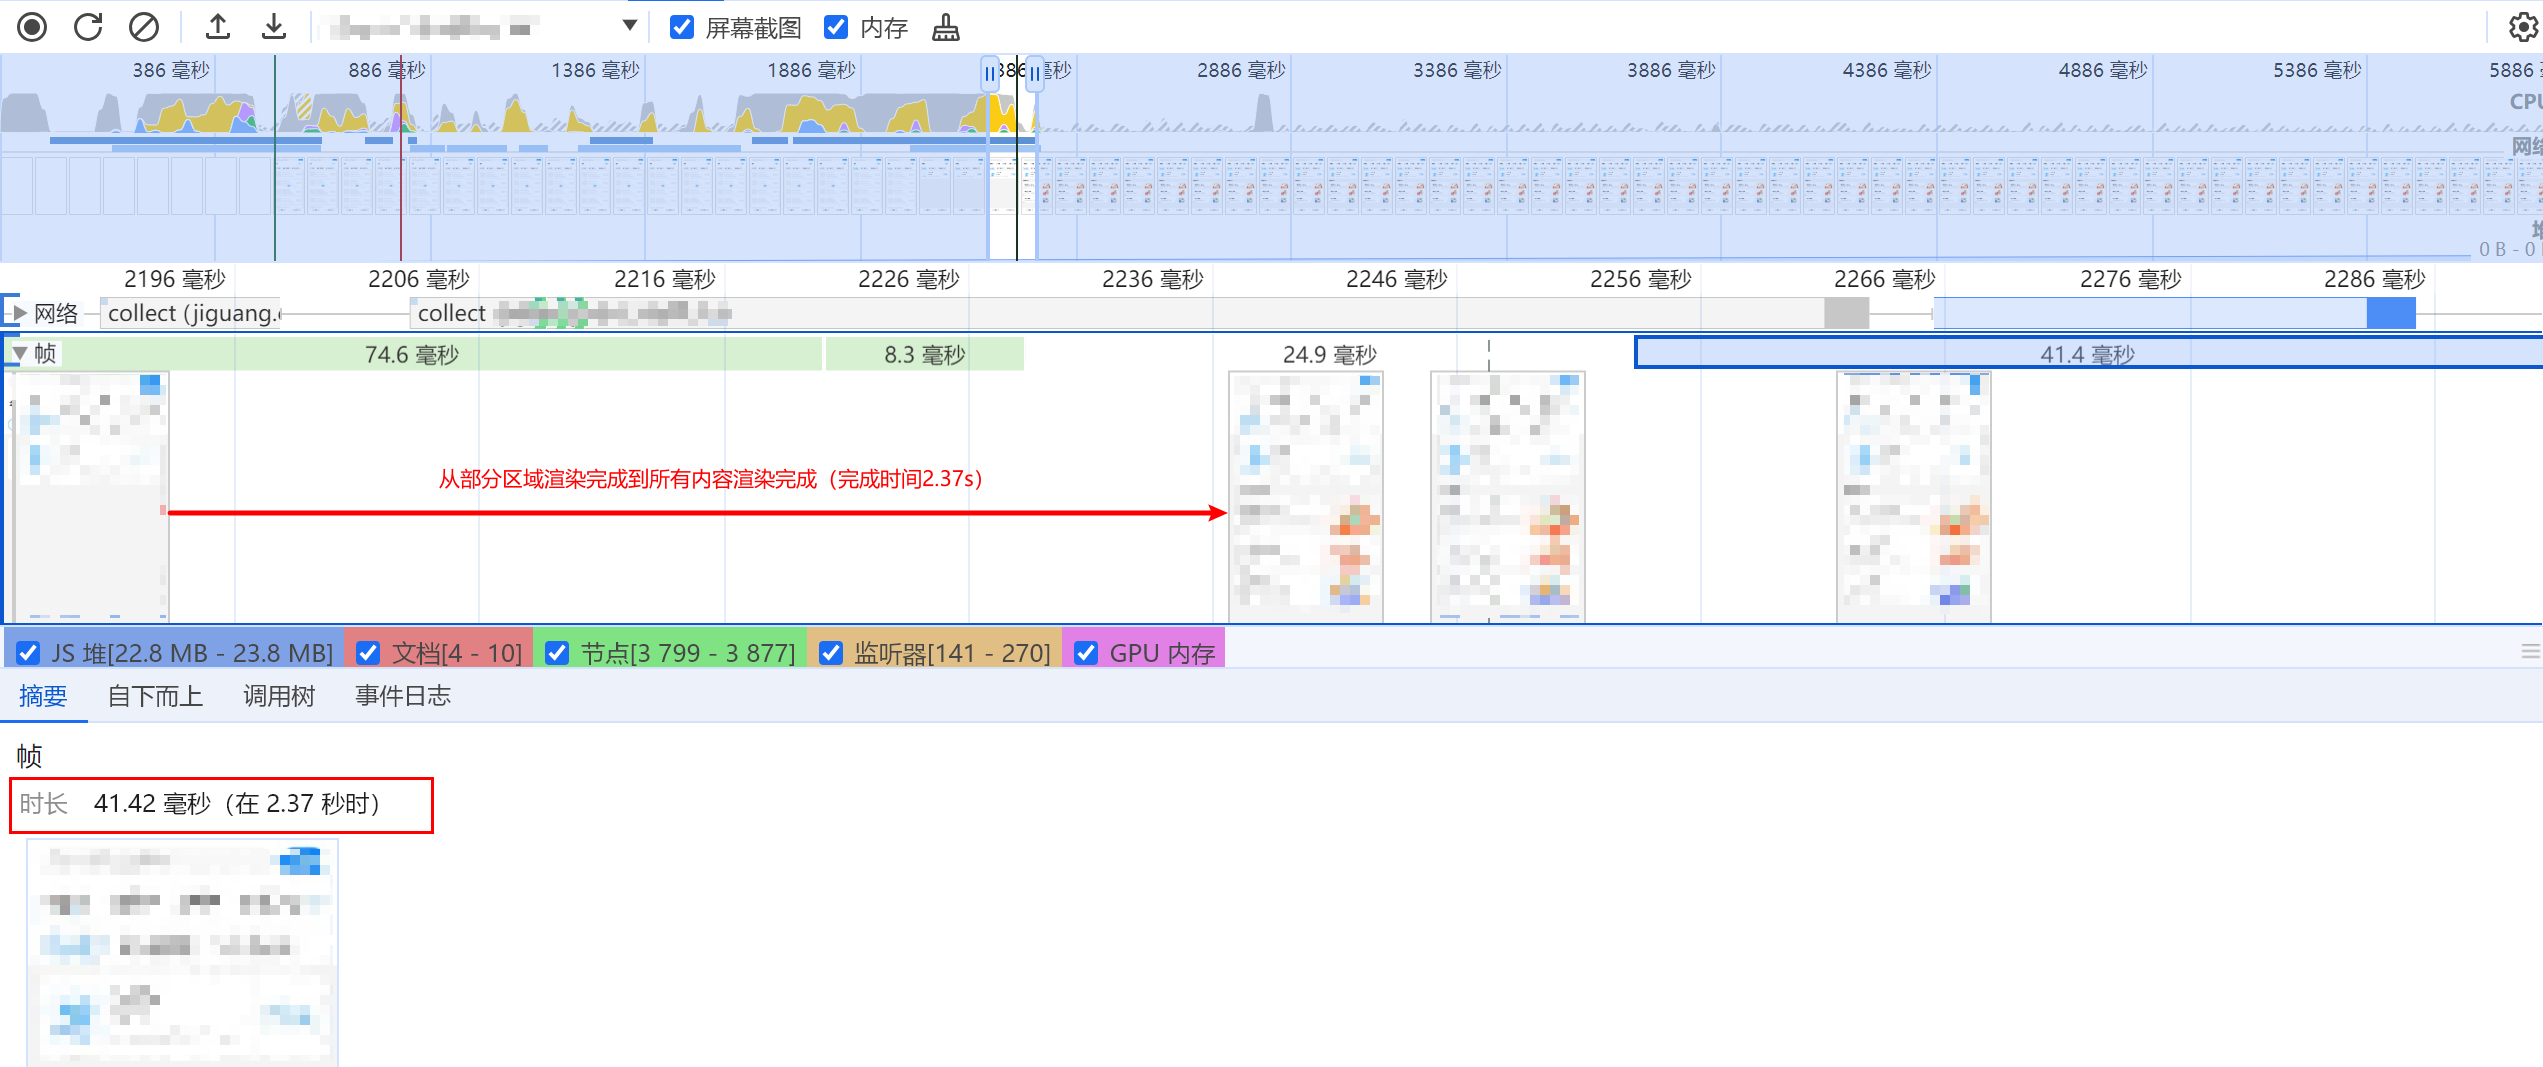The image size is (2543, 1067).
Task: Switch to the 摘要 tab
Action: 43,696
